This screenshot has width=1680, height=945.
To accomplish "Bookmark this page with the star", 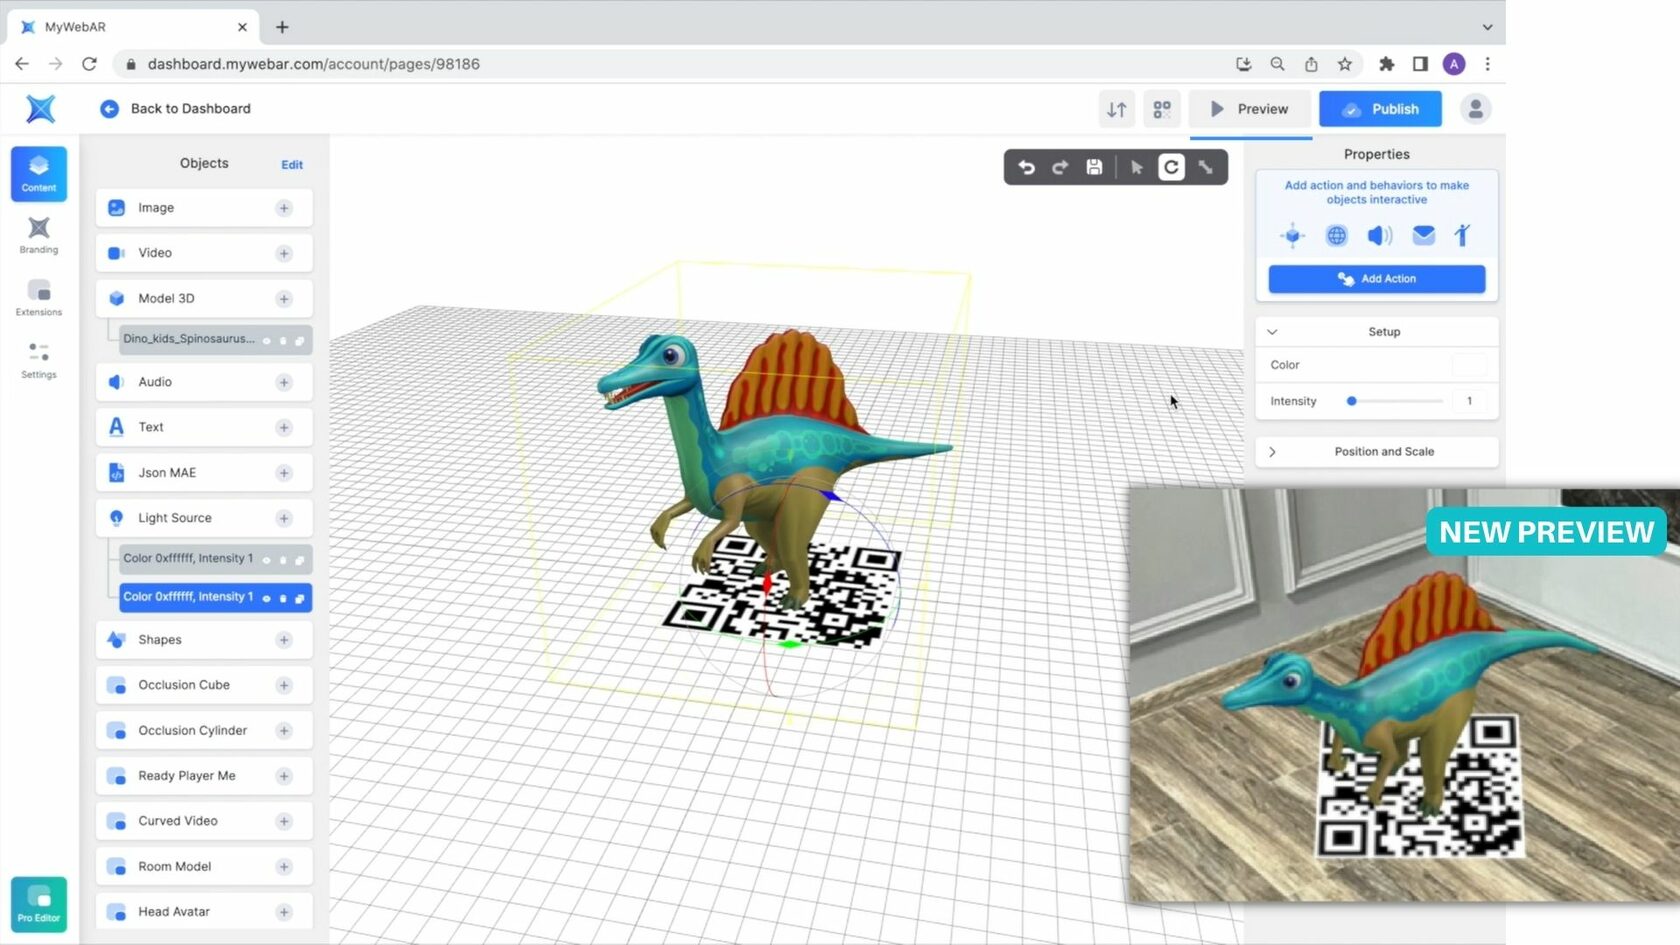I will pos(1344,64).
